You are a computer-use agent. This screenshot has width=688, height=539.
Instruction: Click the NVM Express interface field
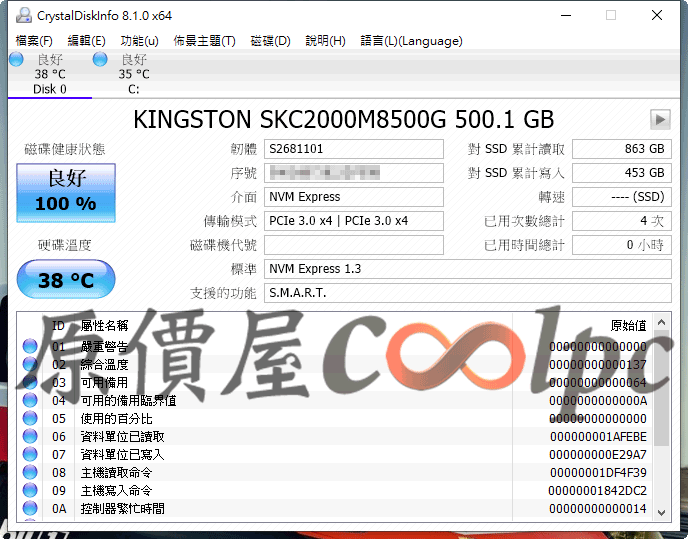[354, 197]
